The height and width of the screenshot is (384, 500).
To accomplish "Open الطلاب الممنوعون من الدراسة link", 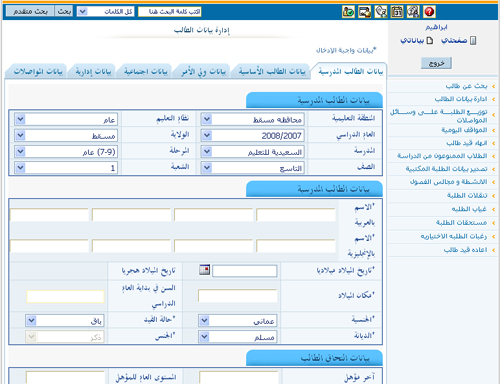I will click(442, 156).
